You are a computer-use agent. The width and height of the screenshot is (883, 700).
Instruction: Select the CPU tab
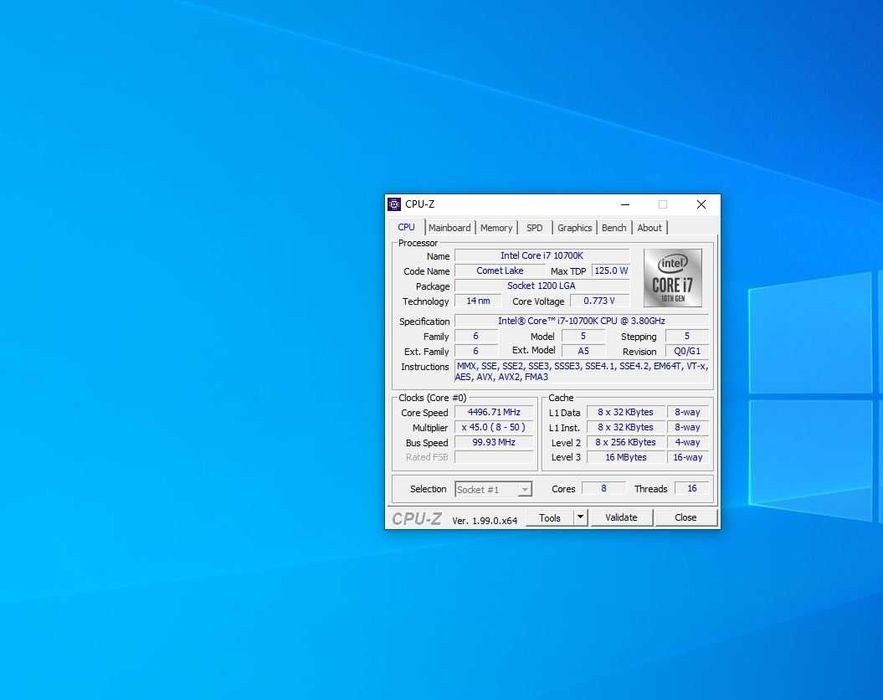pyautogui.click(x=406, y=227)
